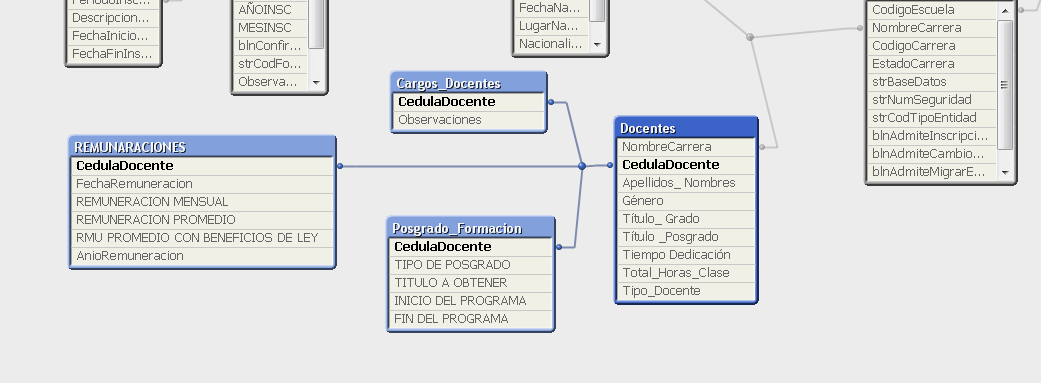Screen dimensions: 1041x383
Task: Select NombreCarrera in the CodigoEscuela table
Action: (x=932, y=28)
